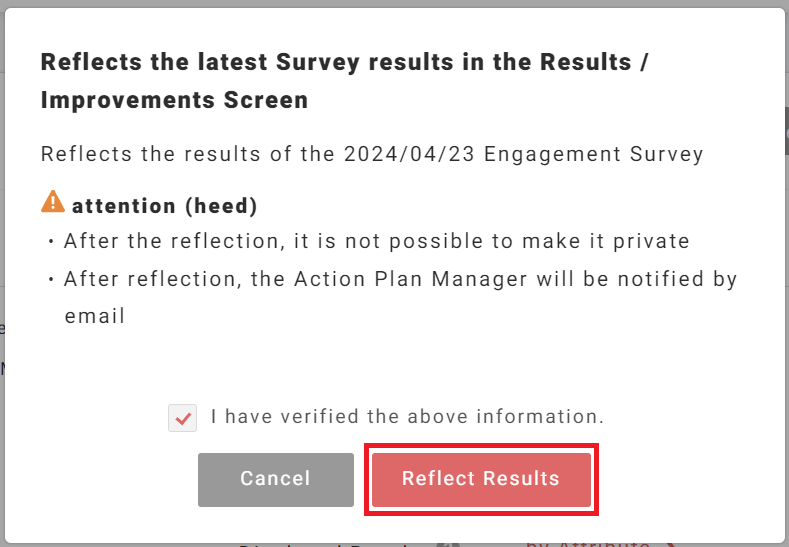Uncheck the verified information checkbox
This screenshot has width=789, height=547.
[182, 418]
